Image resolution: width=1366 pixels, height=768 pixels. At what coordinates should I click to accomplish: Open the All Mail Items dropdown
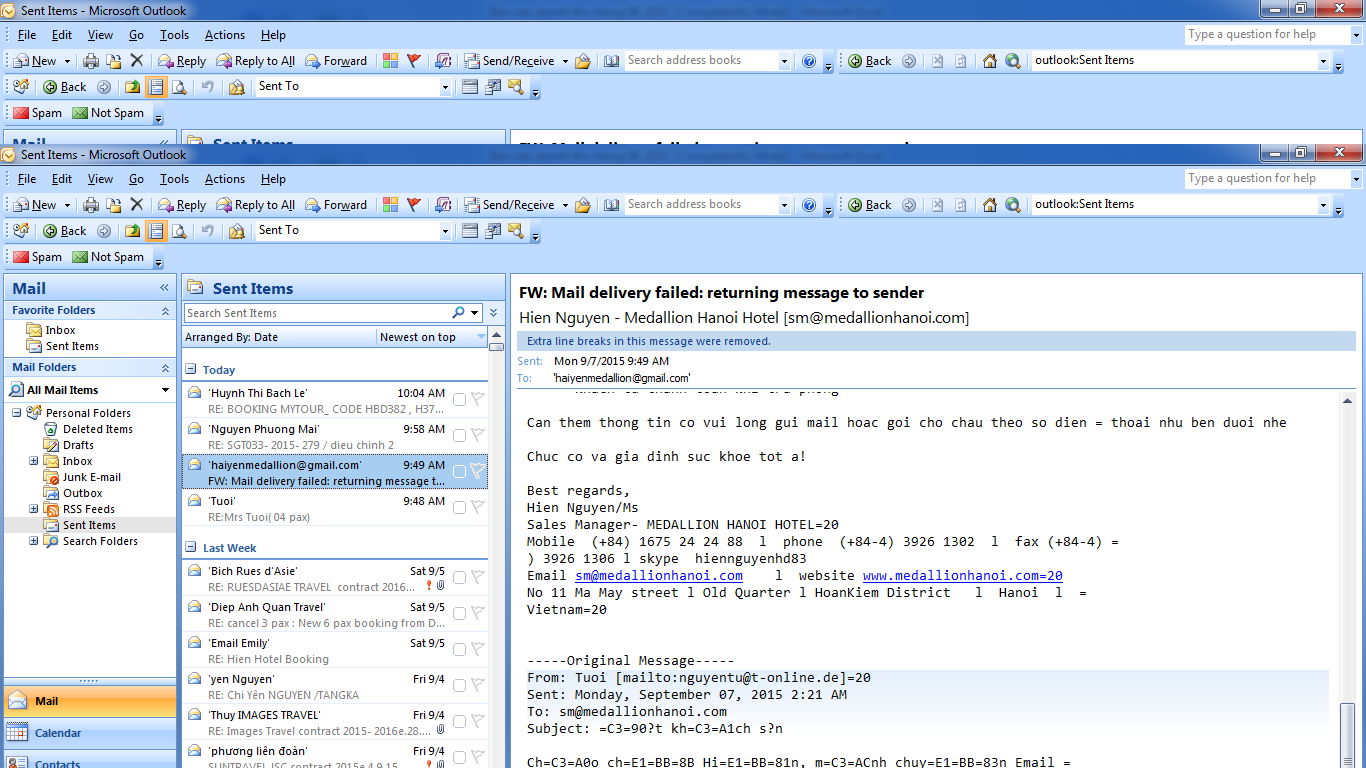(166, 390)
